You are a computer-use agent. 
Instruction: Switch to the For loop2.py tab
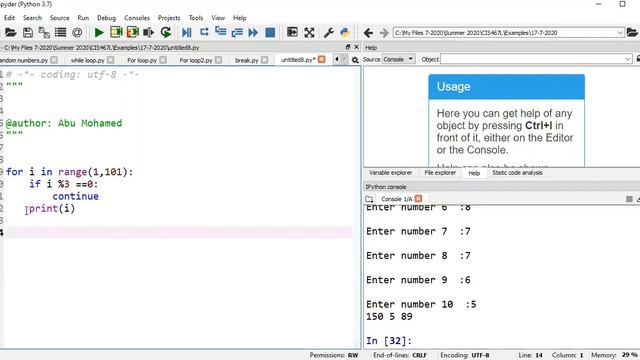tap(196, 60)
